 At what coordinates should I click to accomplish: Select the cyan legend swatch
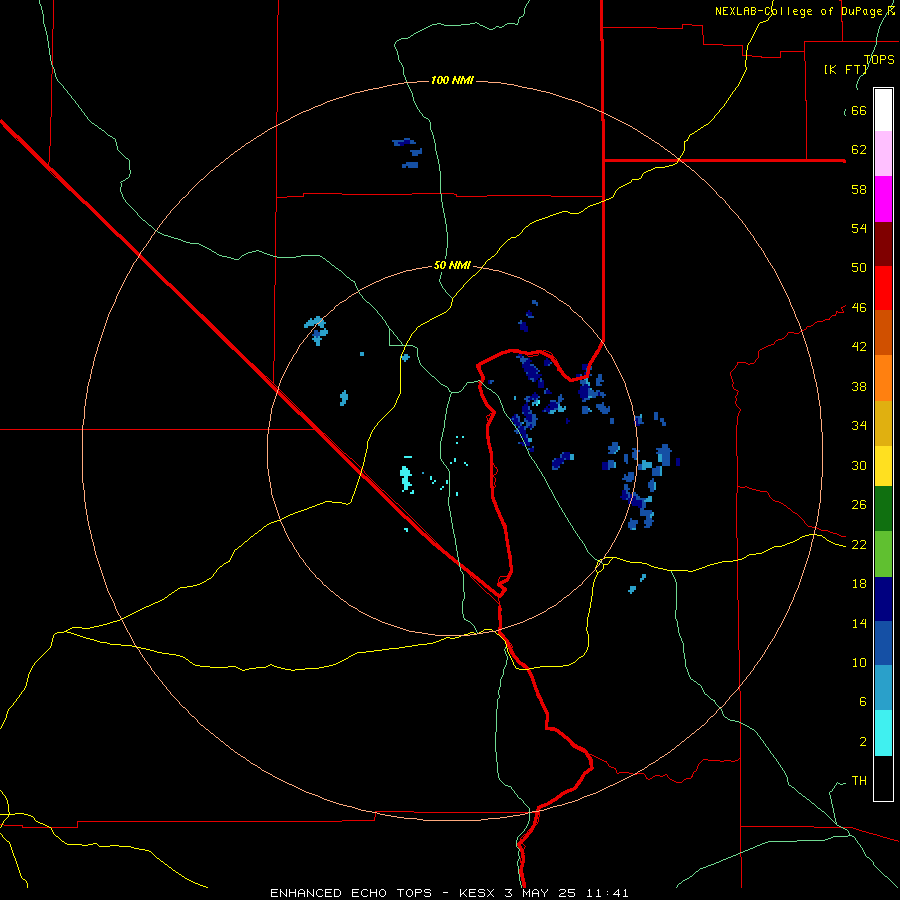pos(883,733)
